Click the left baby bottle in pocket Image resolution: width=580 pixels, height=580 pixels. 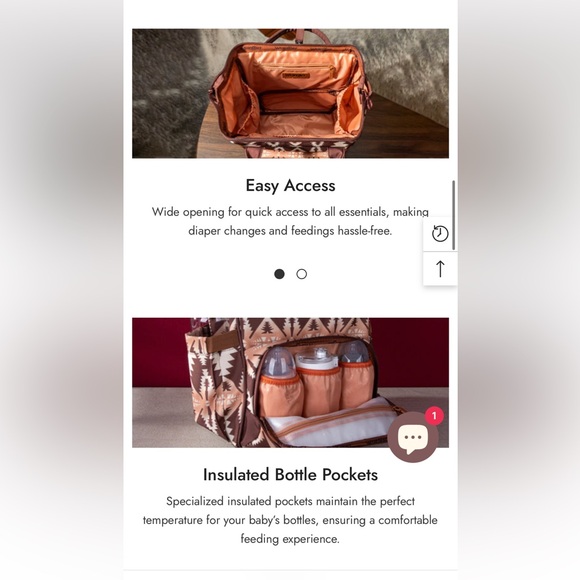(280, 381)
